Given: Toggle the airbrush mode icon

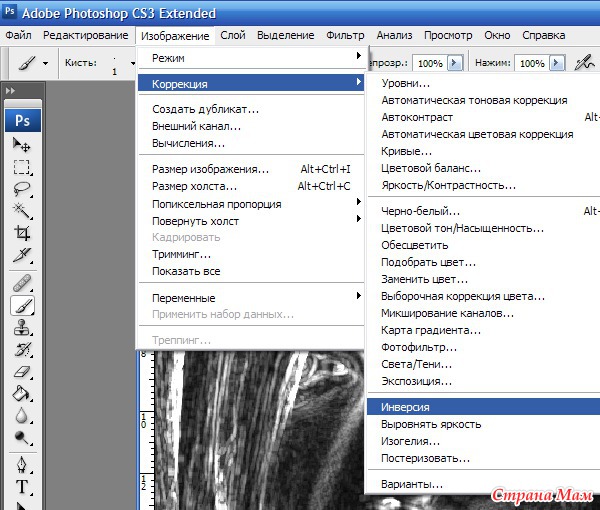Looking at the screenshot, I should [x=584, y=62].
